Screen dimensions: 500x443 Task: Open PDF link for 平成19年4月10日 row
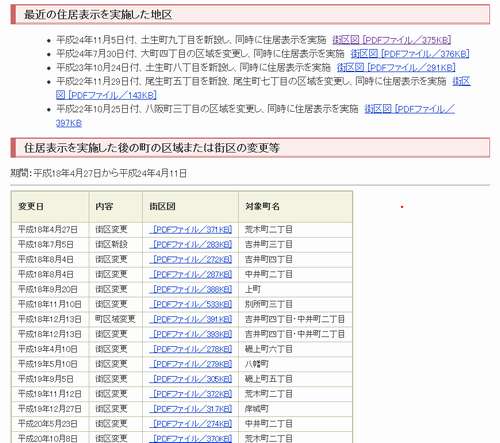tap(191, 349)
